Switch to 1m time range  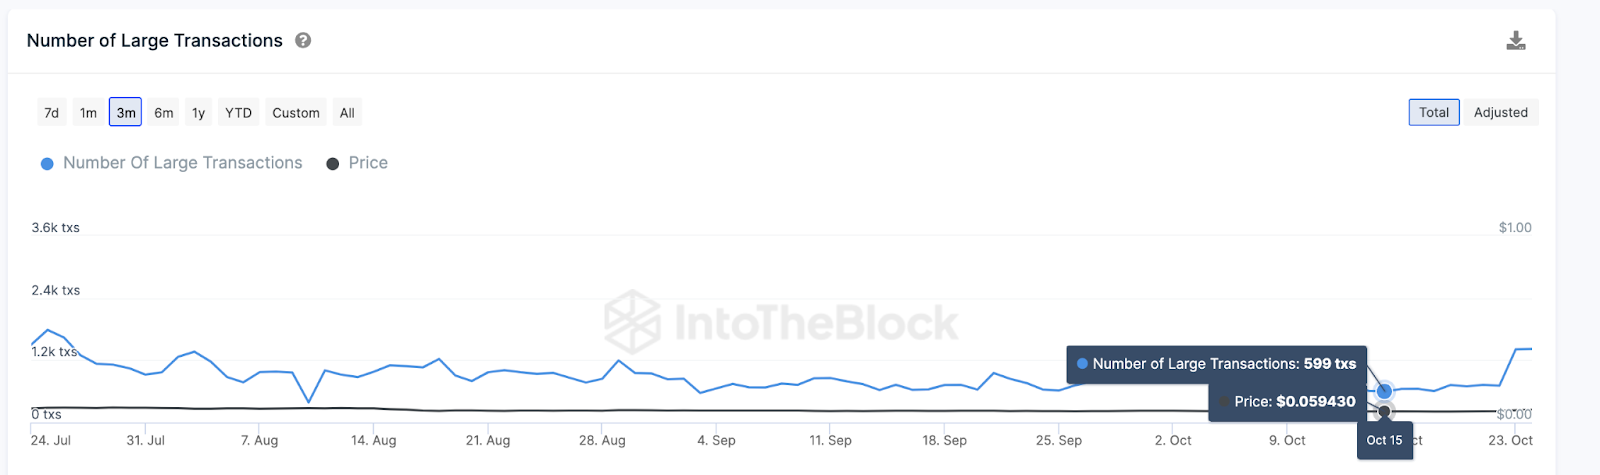coord(89,113)
